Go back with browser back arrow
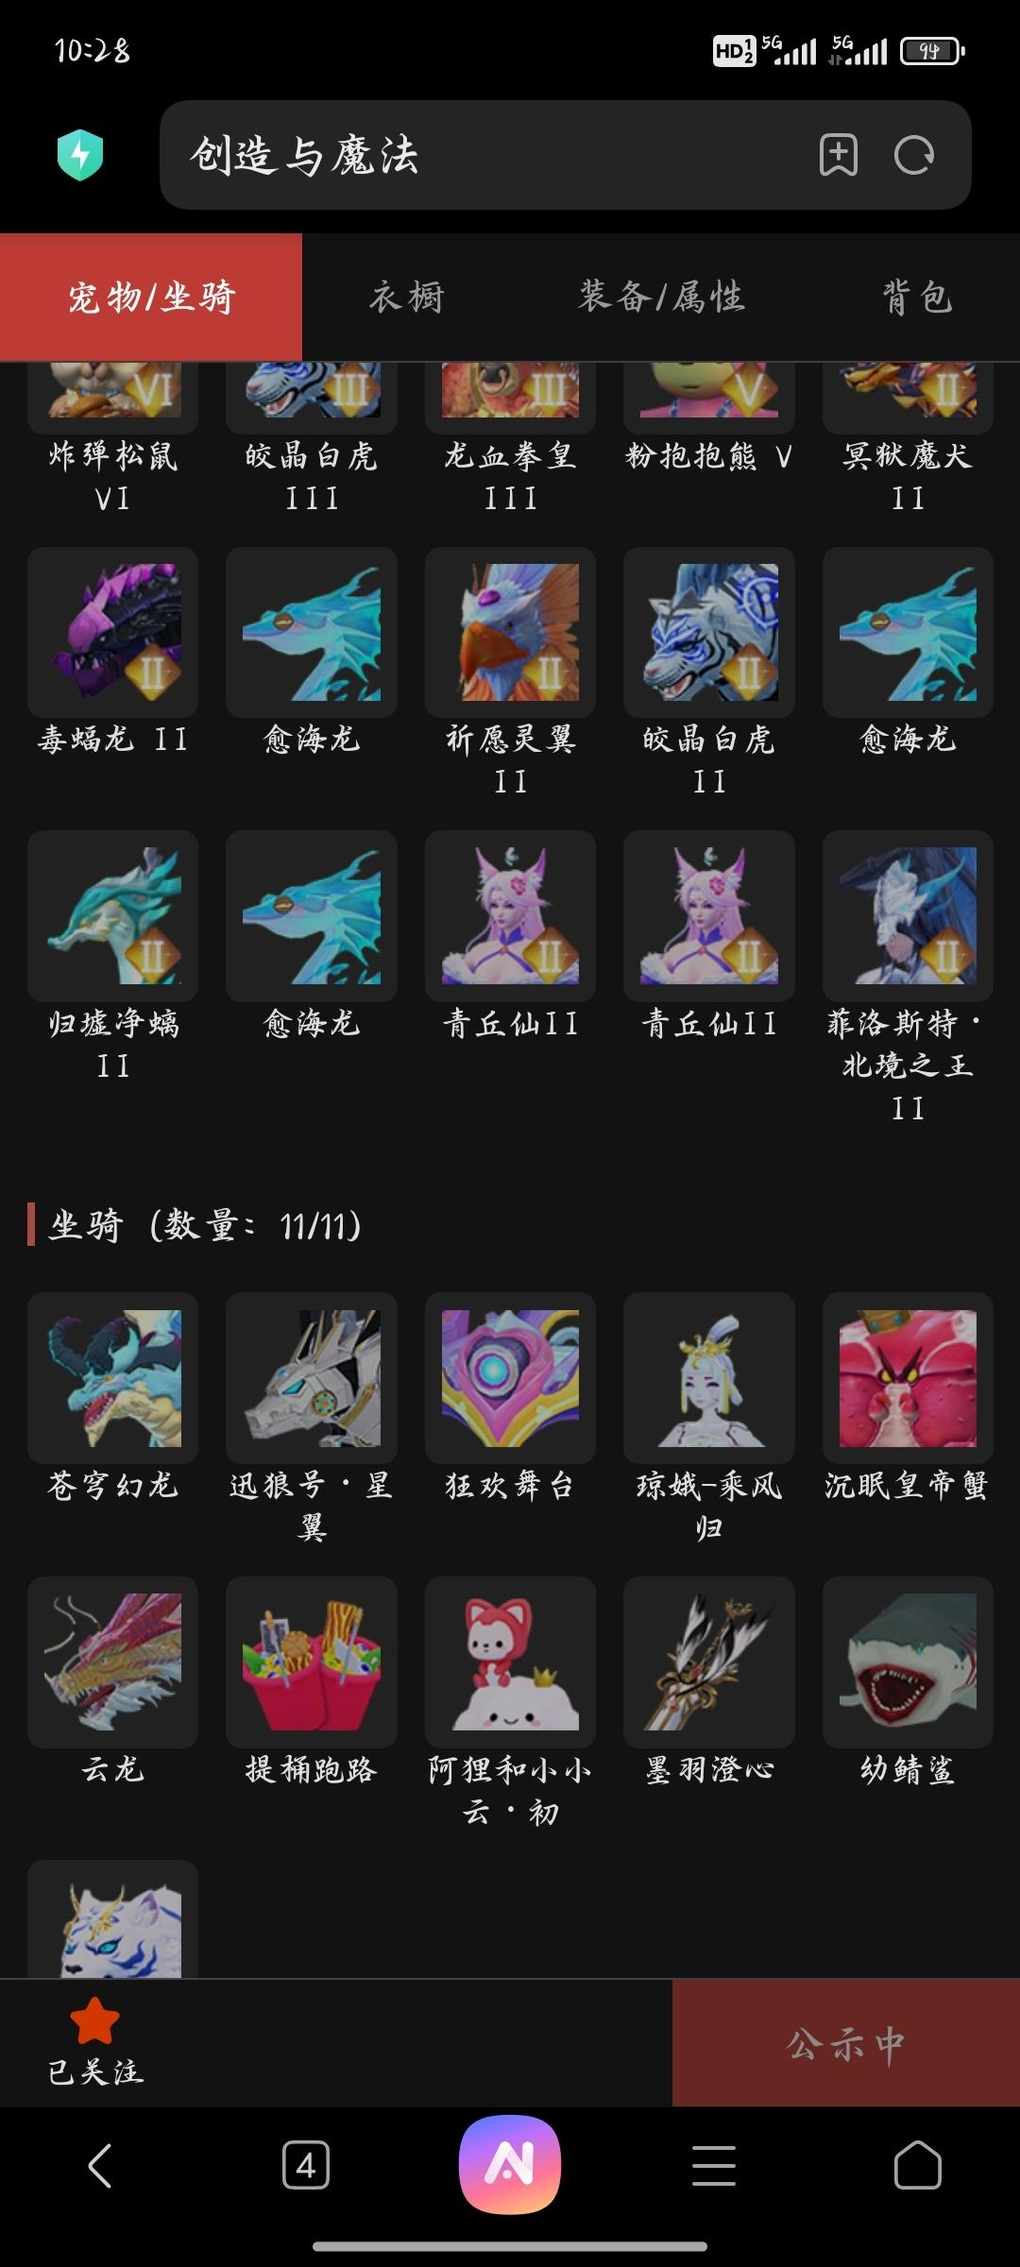 [100, 2166]
